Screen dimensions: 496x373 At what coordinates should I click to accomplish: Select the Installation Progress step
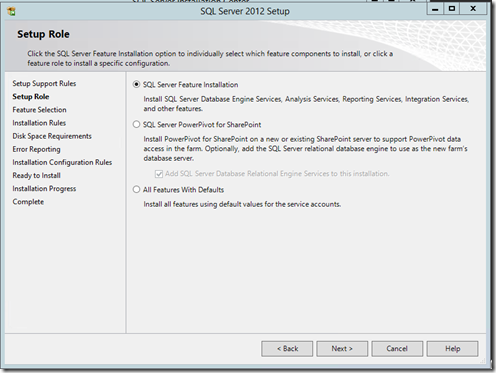tap(44, 189)
